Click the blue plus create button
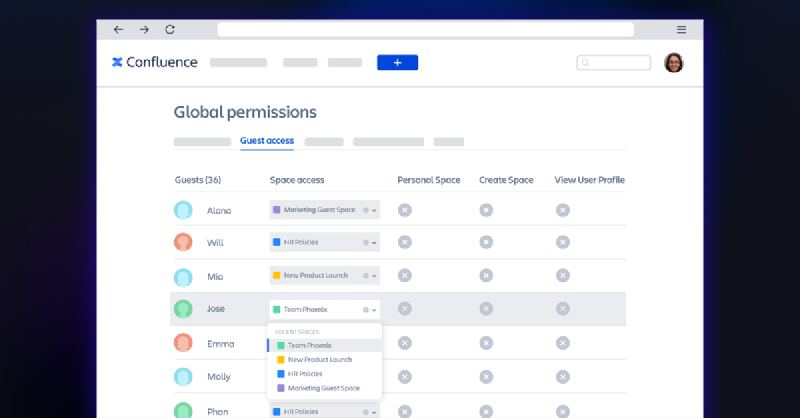This screenshot has height=418, width=800. pos(397,62)
